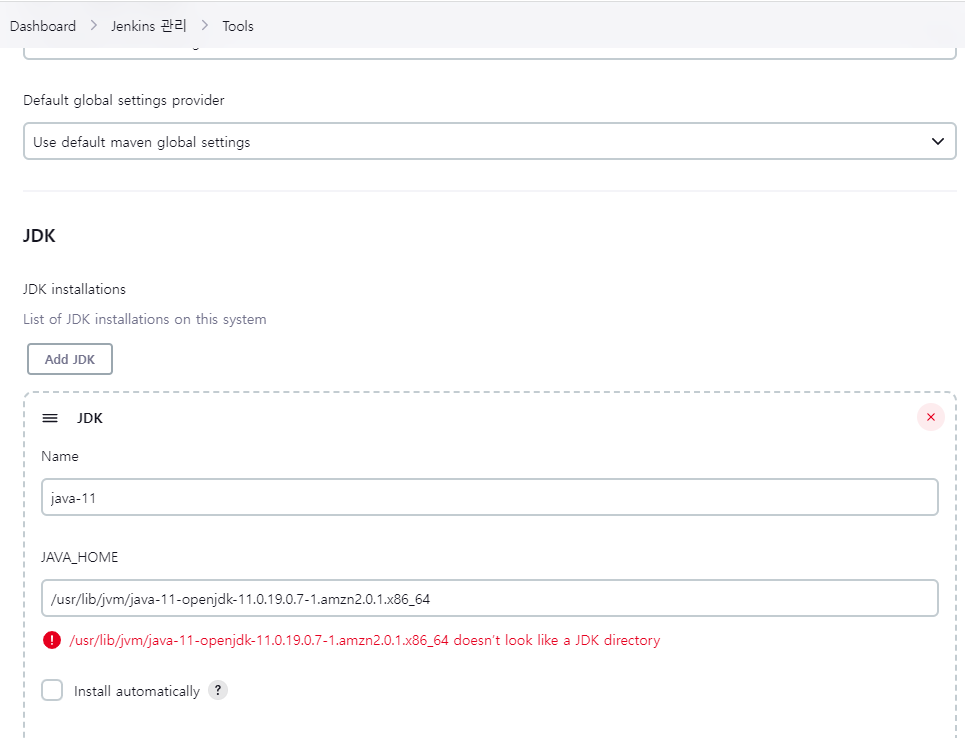Open the Jenkins 관리 breadcrumb
Screen dimensions: 965x738
[148, 26]
